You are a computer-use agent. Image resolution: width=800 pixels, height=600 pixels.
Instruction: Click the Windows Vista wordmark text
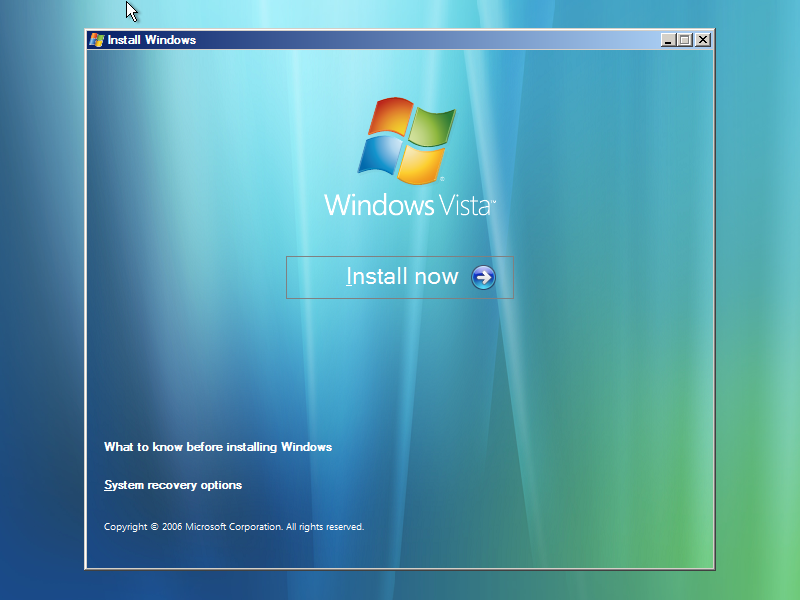pyautogui.click(x=409, y=205)
